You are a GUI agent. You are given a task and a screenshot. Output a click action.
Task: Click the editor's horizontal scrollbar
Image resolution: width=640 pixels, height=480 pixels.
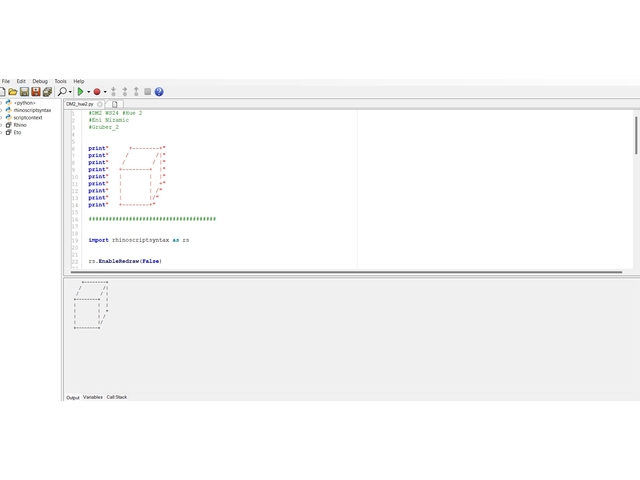point(346,272)
